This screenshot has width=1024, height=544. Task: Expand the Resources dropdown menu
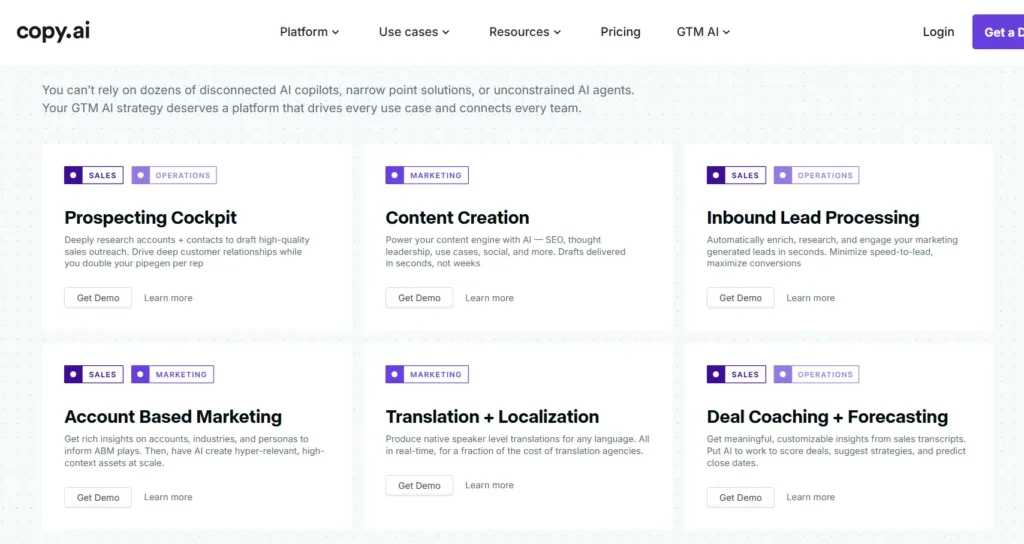coord(524,32)
